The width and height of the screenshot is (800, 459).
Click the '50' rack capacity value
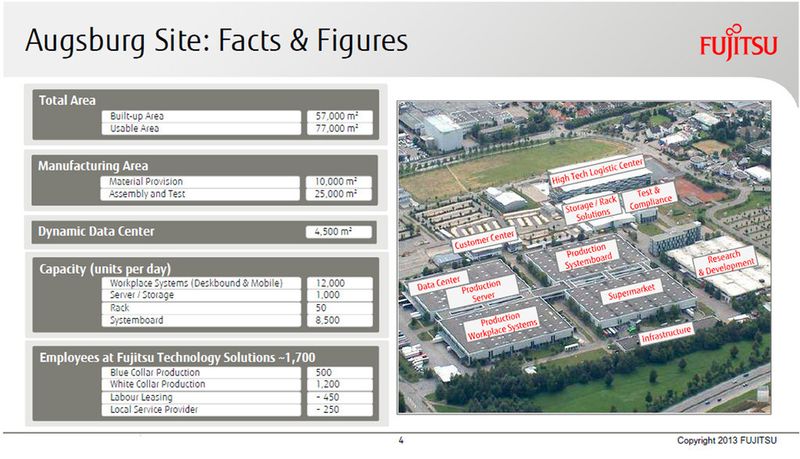(321, 308)
